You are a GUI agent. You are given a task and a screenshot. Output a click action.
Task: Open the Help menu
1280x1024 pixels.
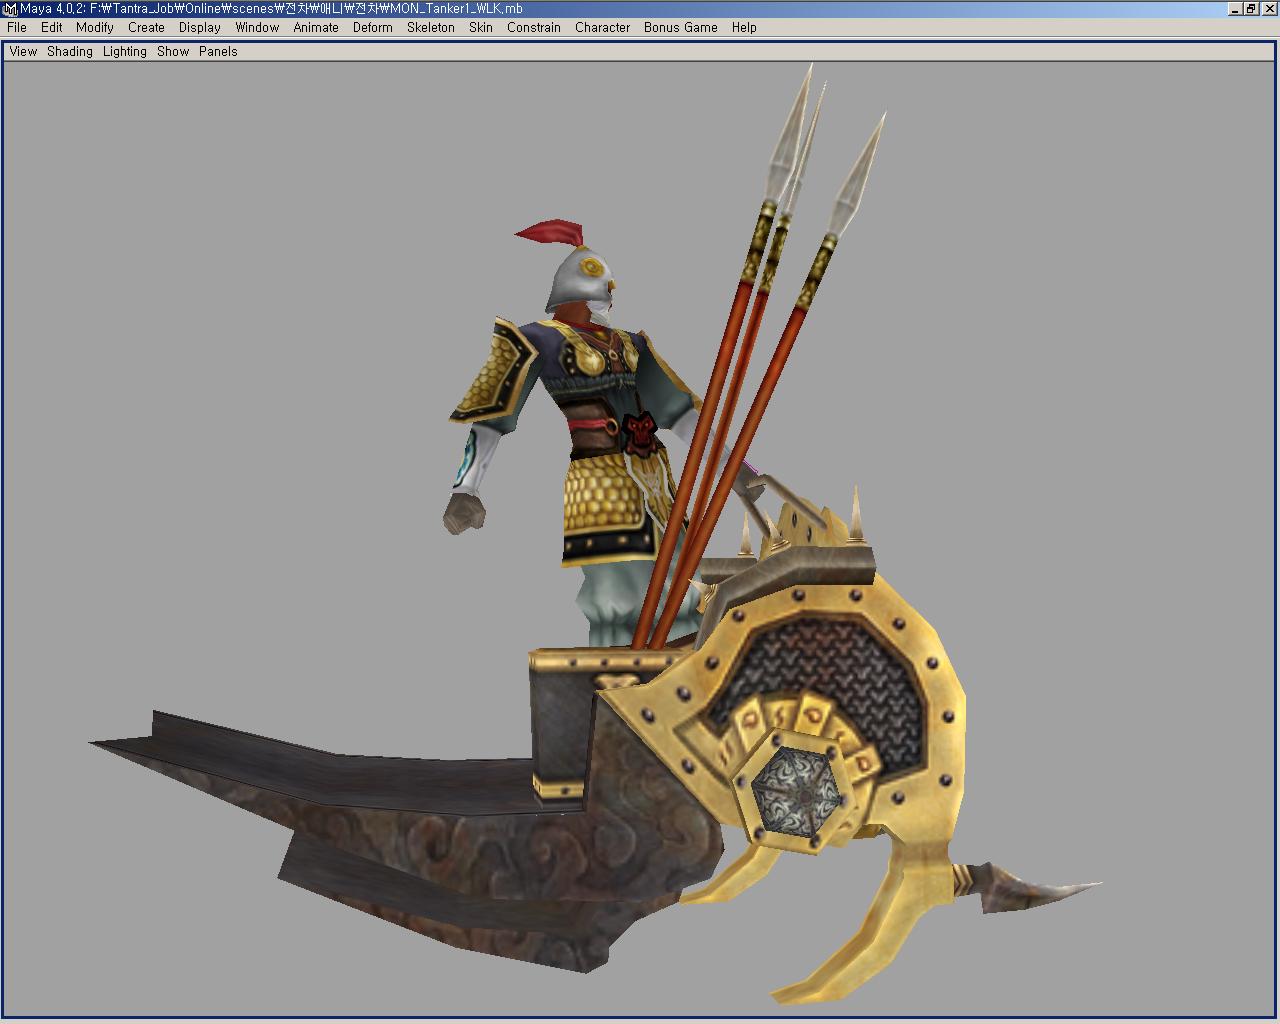coord(744,28)
